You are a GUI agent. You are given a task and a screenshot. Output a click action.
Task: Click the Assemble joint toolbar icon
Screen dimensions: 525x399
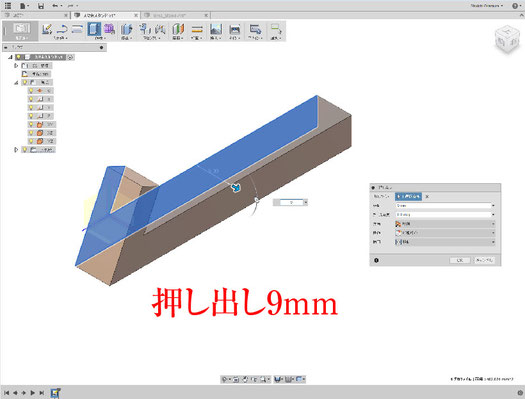tap(145, 29)
